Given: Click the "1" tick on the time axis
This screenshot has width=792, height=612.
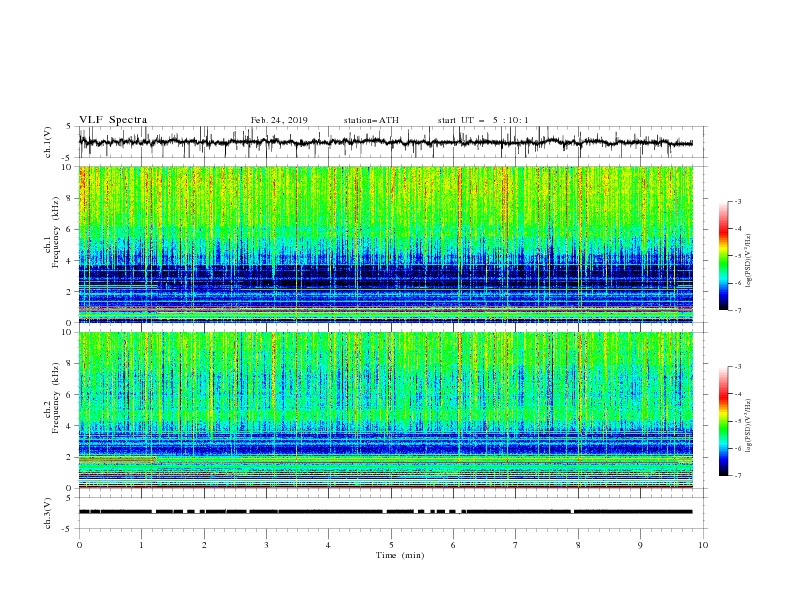Looking at the screenshot, I should tap(141, 545).
